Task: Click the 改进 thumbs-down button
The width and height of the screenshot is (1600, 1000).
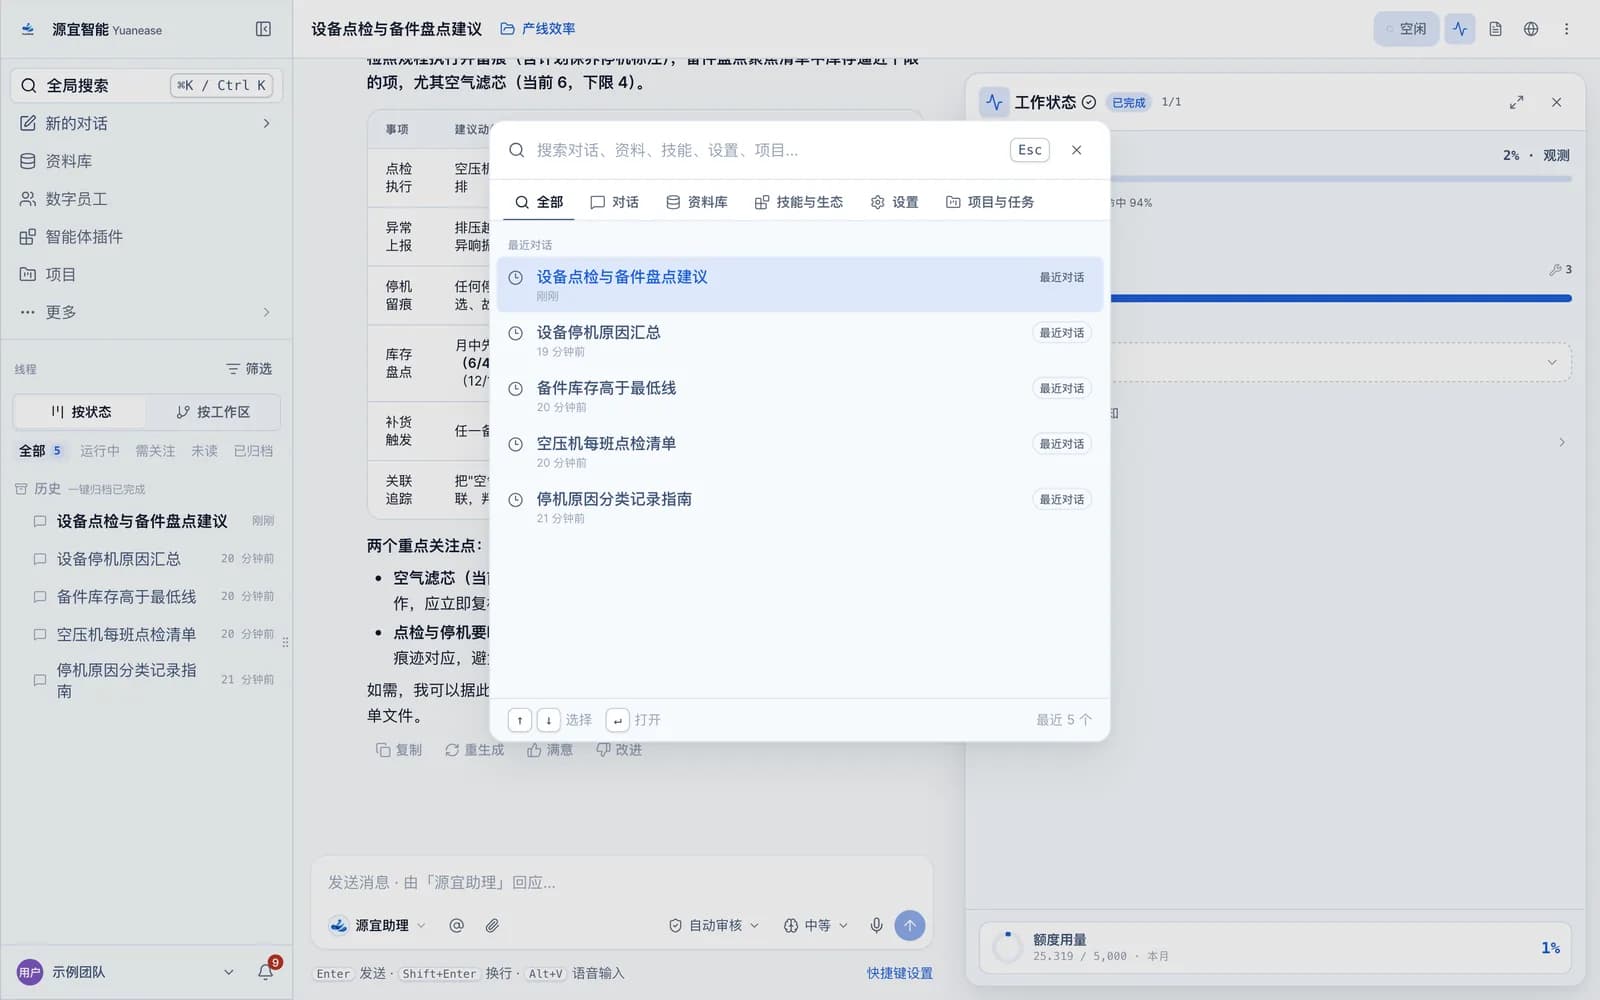Action: click(x=619, y=750)
